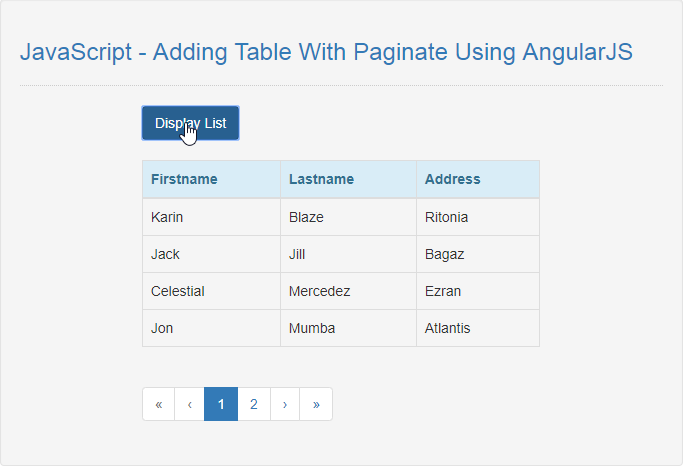Select the Mumba lastname cell
Viewport: 683px width, 466px height.
[x=348, y=328]
